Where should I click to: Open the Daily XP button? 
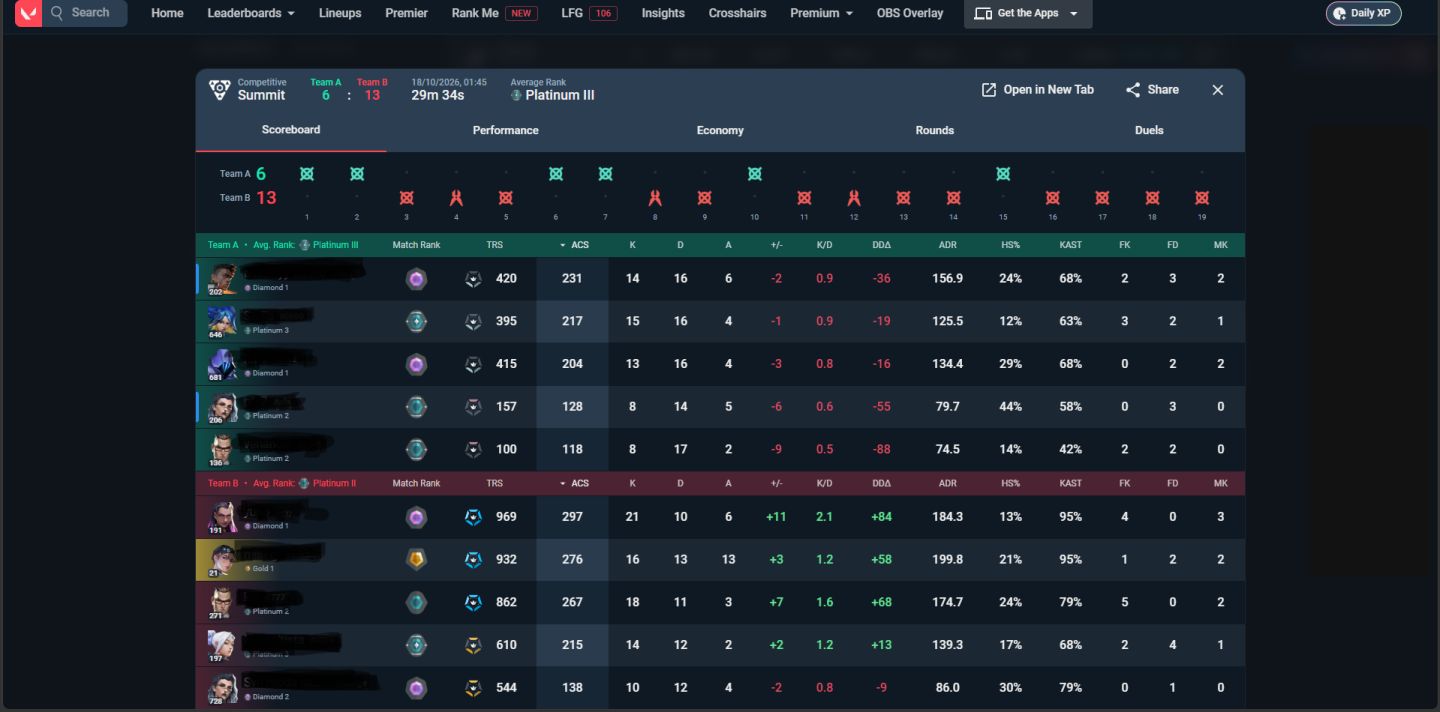coord(1363,13)
